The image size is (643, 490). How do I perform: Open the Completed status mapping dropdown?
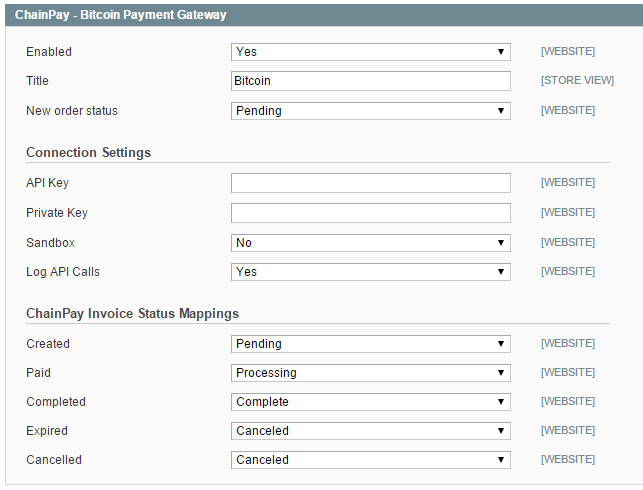(x=371, y=402)
